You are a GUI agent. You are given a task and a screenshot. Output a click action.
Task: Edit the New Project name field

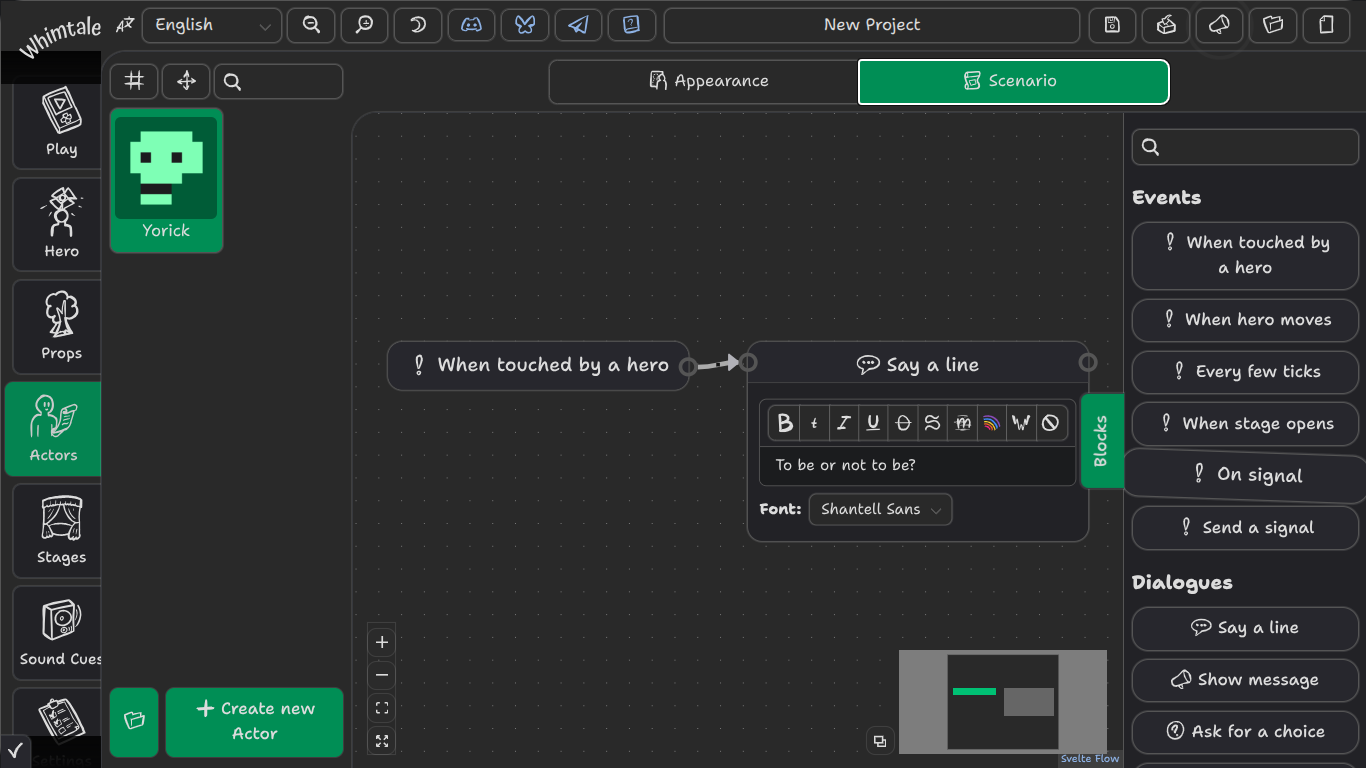pyautogui.click(x=872, y=25)
